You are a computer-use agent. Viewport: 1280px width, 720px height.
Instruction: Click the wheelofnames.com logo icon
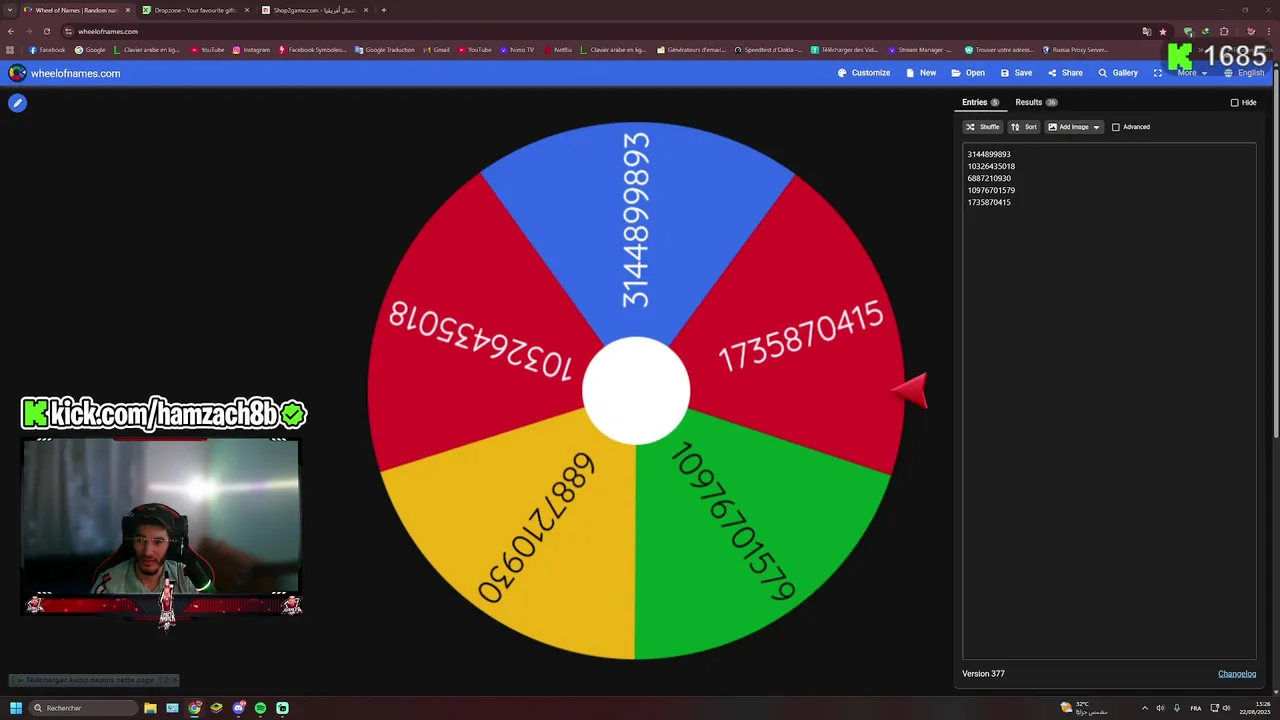[17, 73]
